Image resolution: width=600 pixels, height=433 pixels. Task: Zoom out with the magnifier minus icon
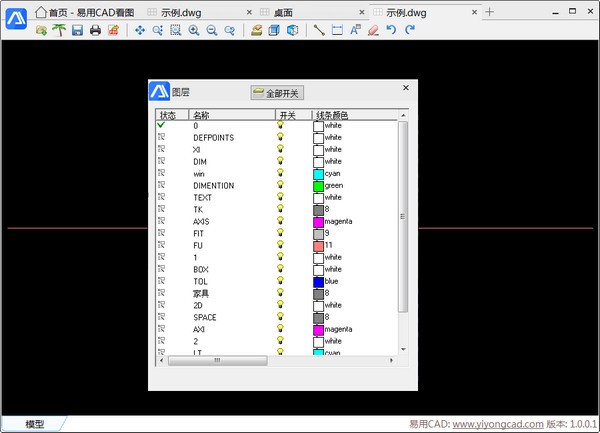pos(211,31)
